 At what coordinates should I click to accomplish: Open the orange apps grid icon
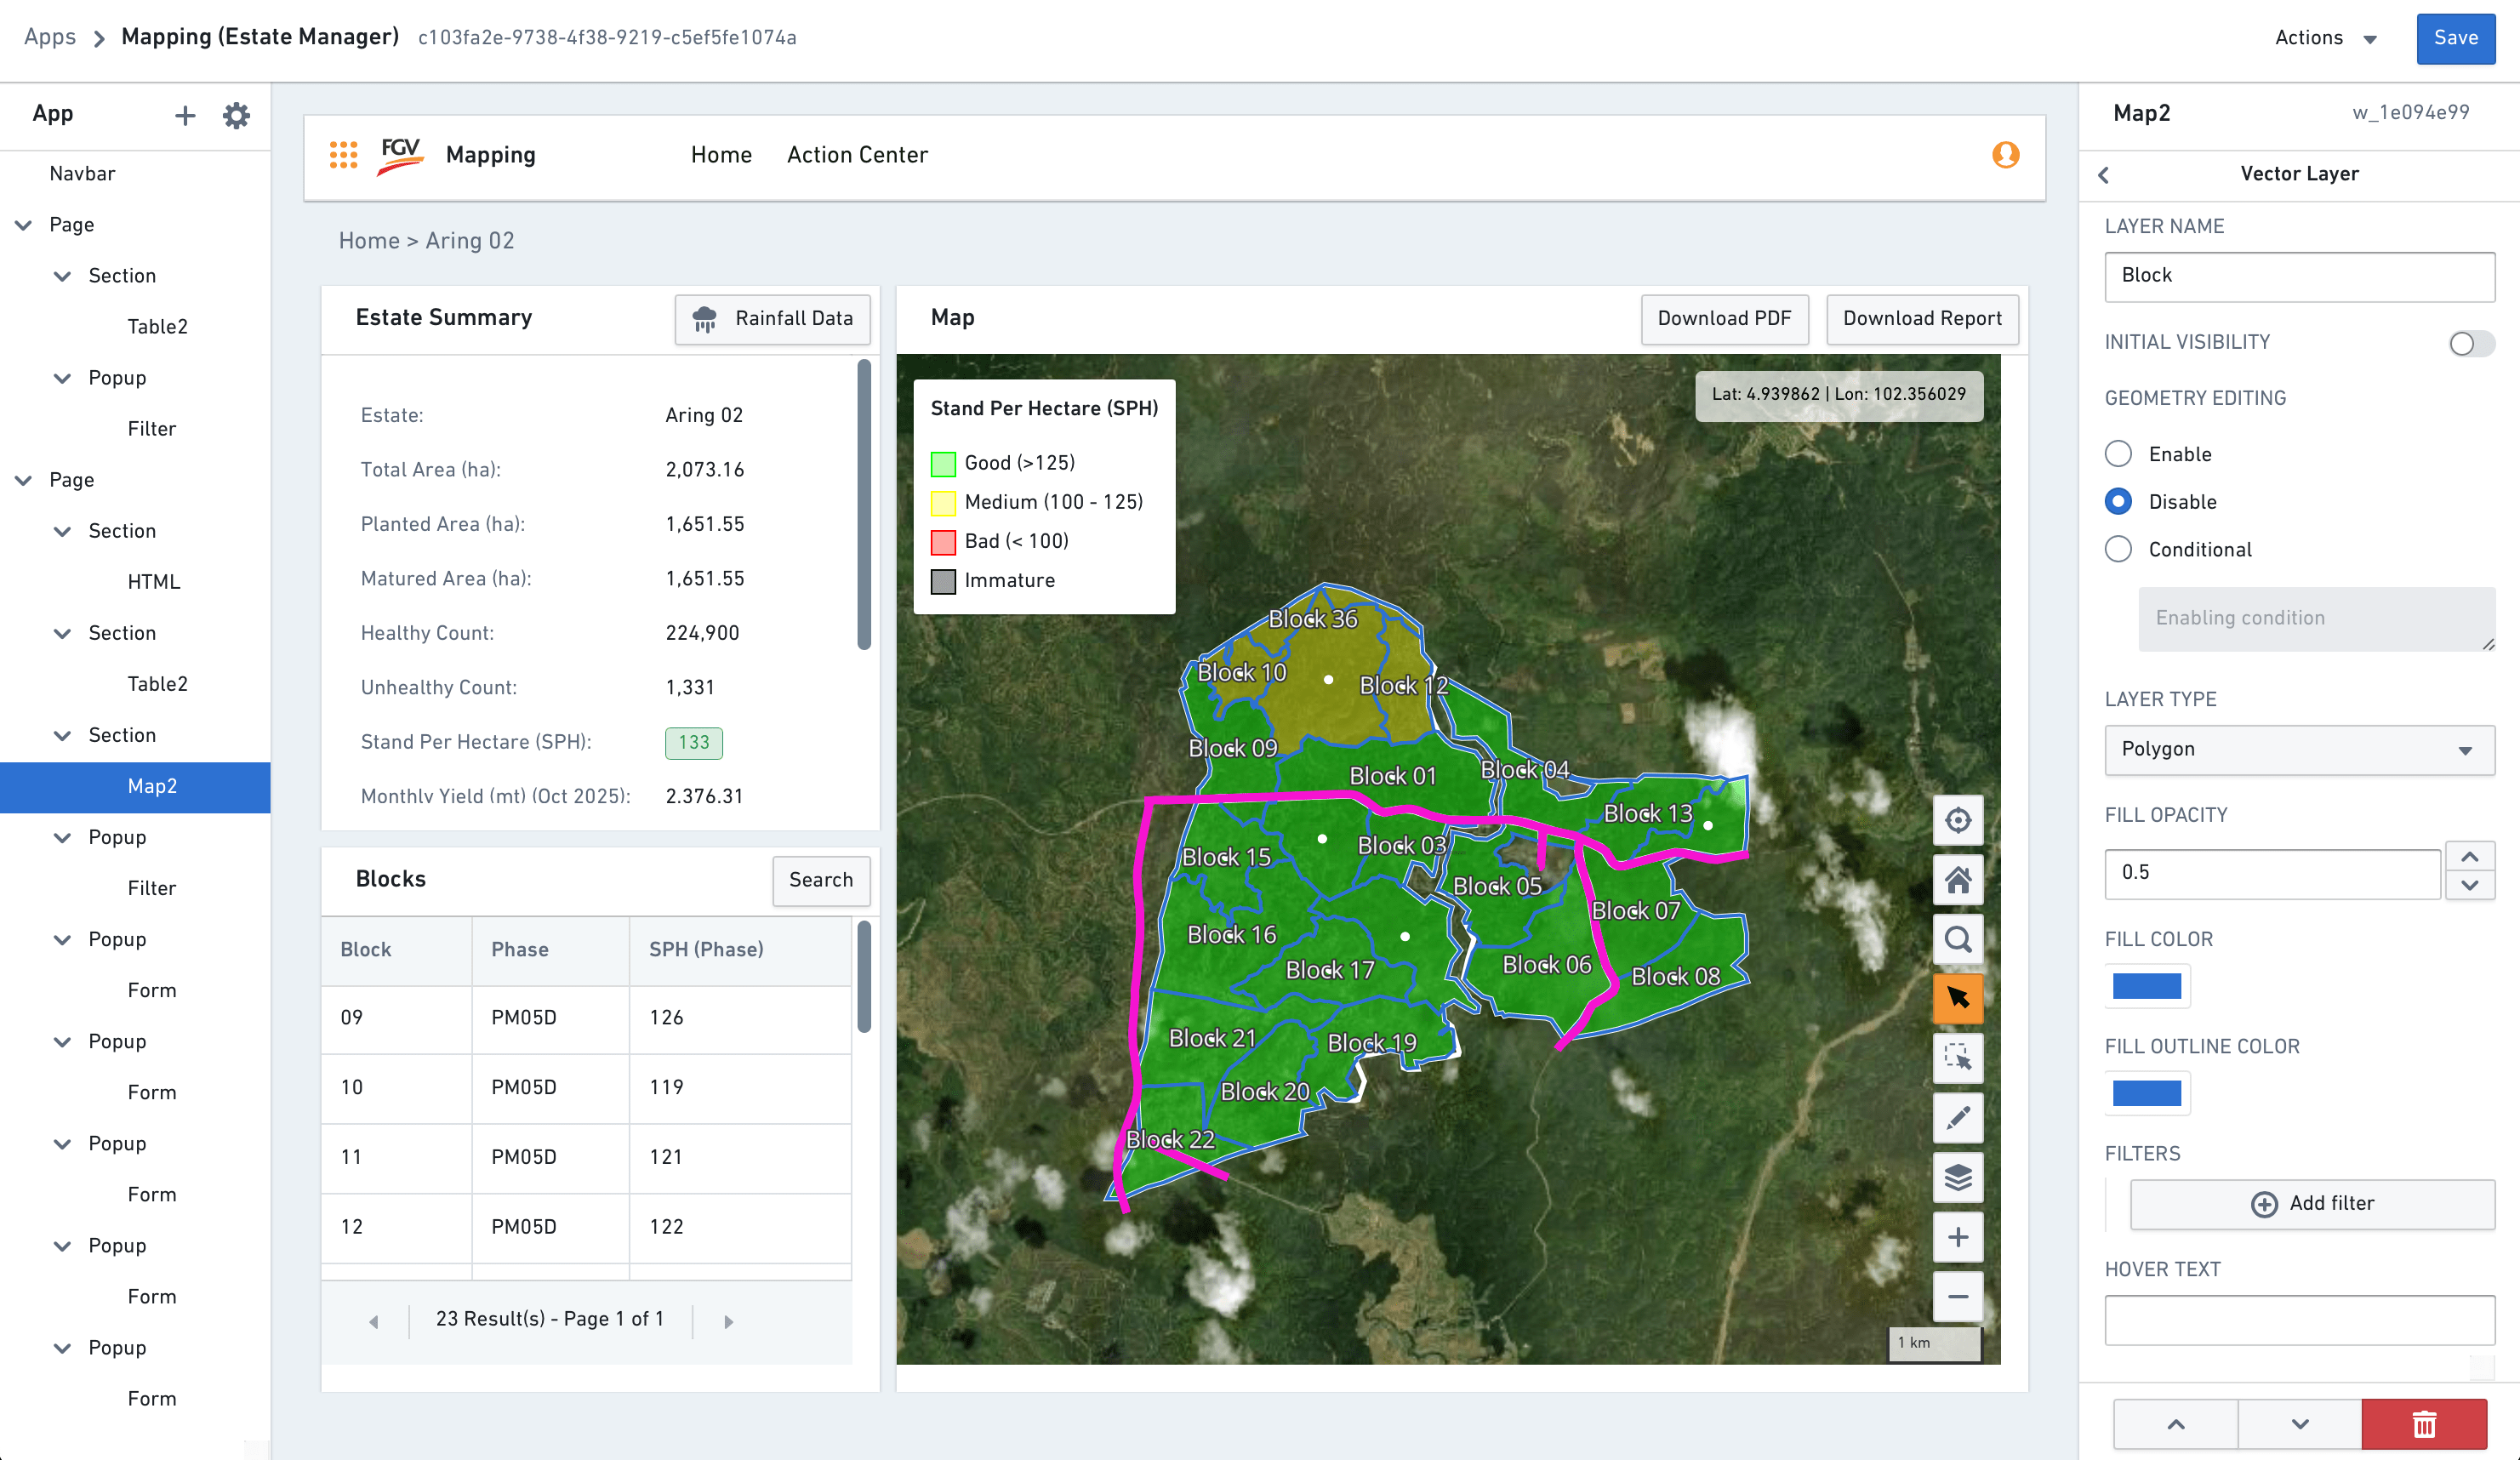click(343, 155)
